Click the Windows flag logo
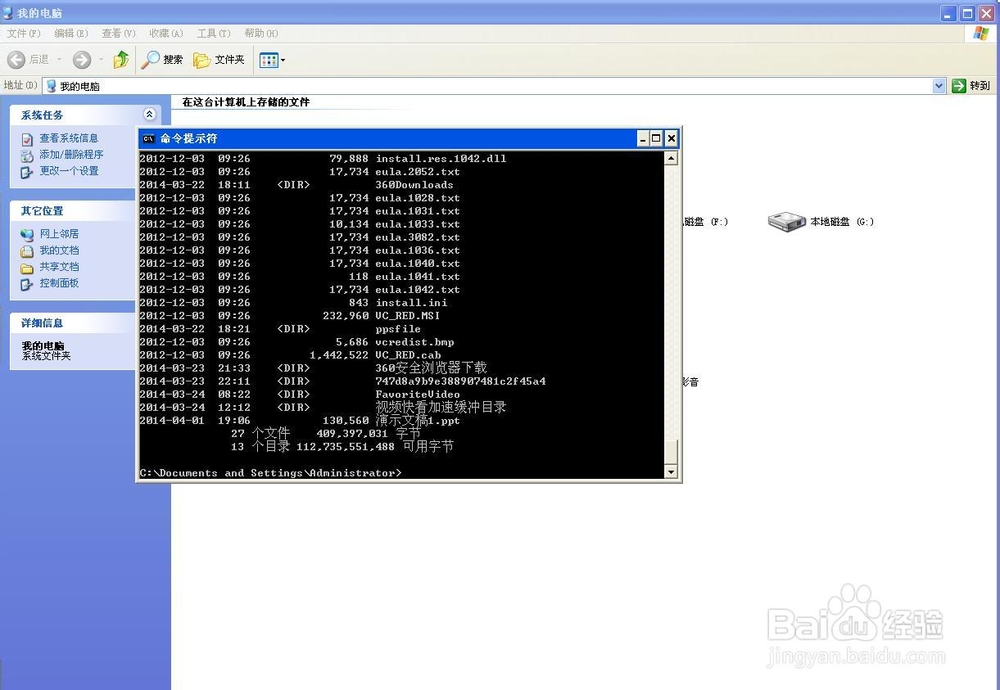 [x=981, y=33]
